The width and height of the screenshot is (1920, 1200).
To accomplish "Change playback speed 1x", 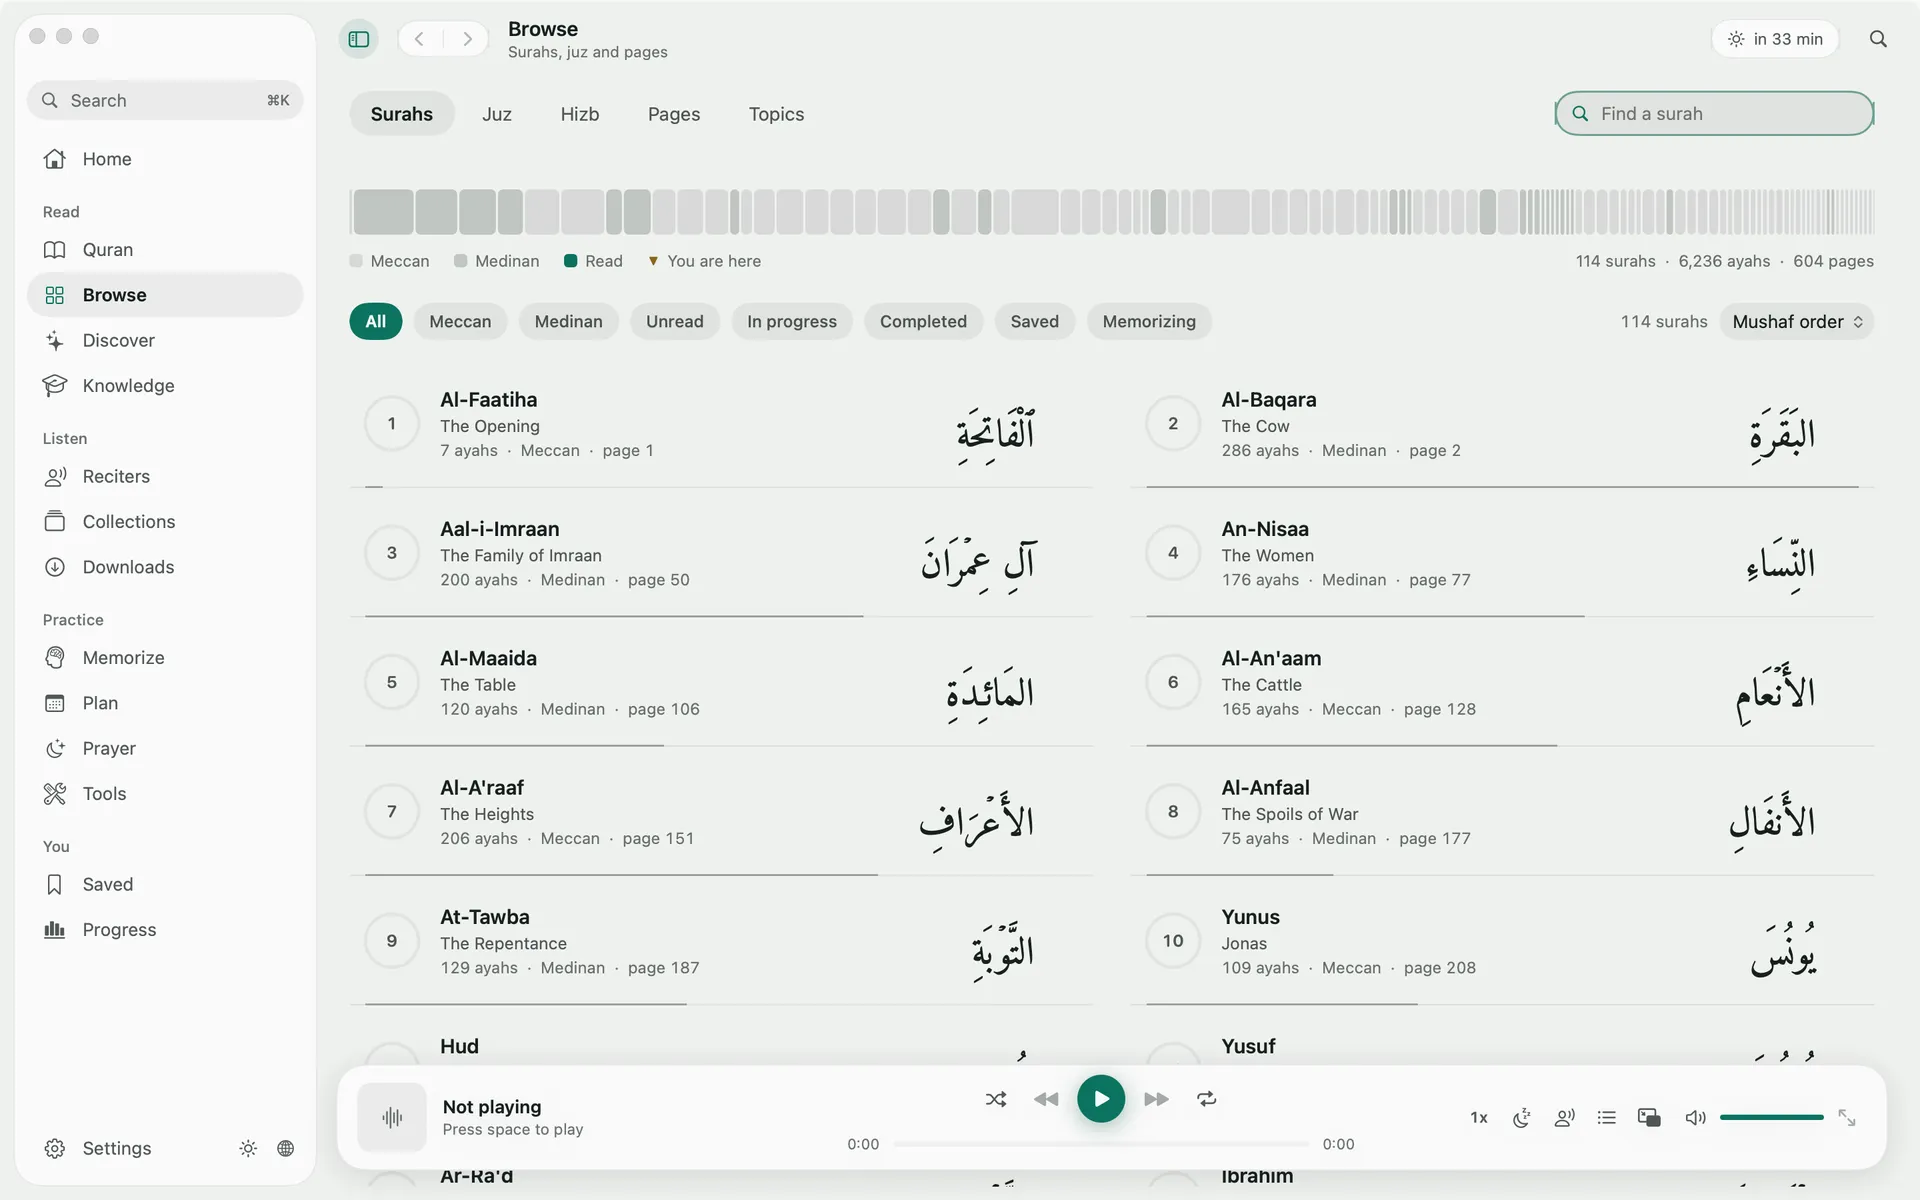I will (1479, 1118).
